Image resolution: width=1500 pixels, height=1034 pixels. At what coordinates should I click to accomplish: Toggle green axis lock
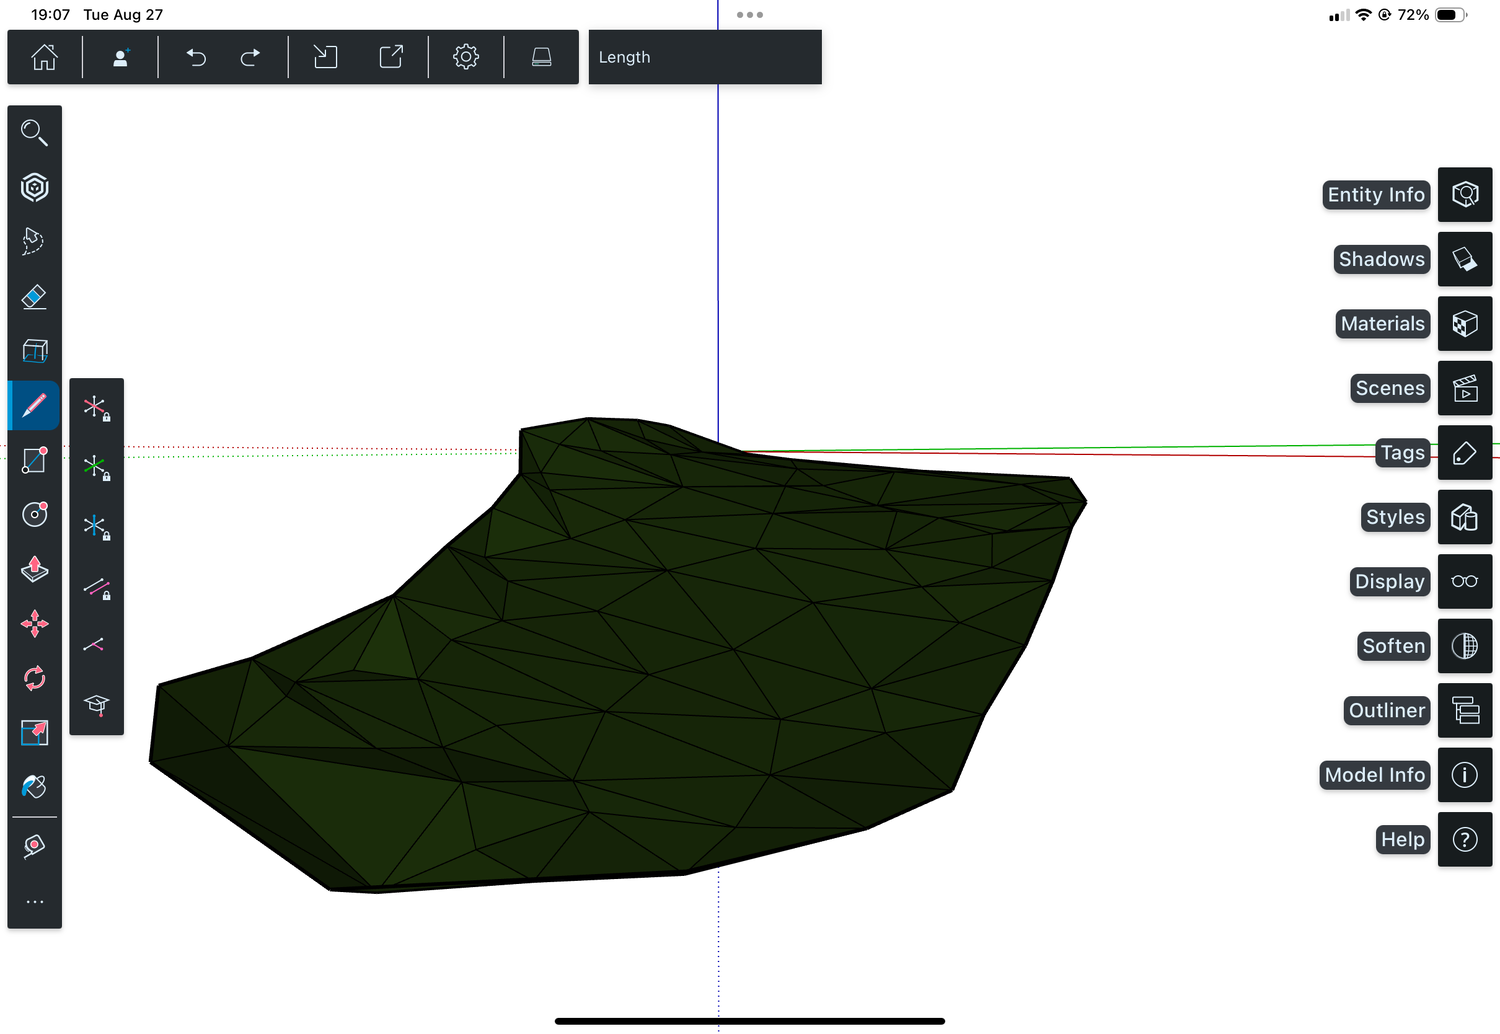(96, 467)
